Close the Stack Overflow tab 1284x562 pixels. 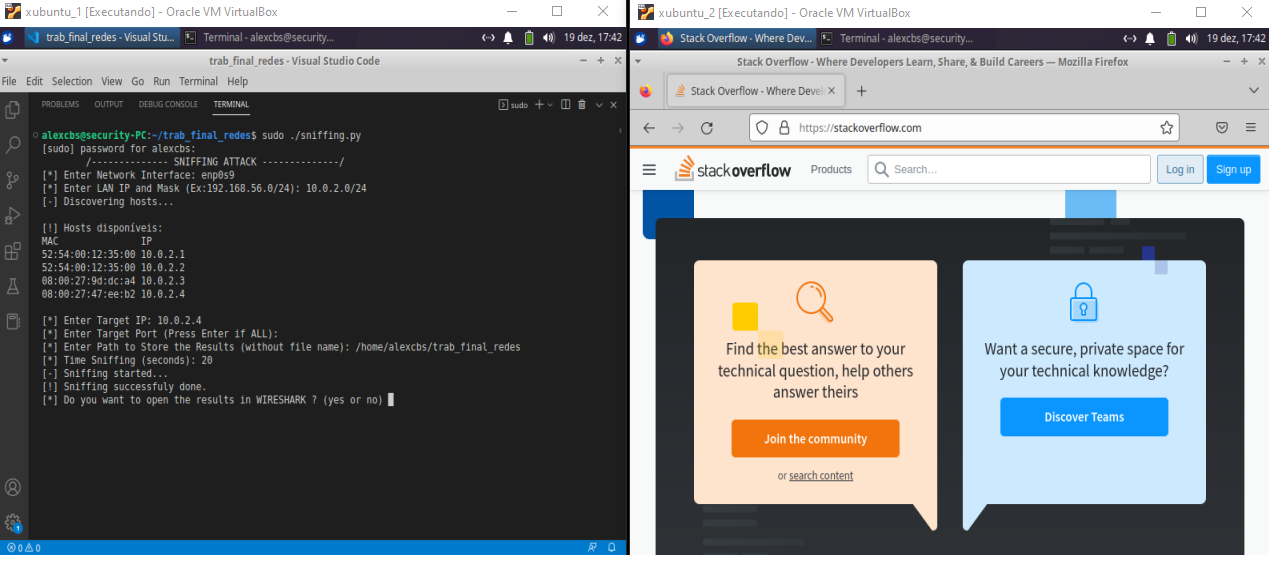point(832,90)
